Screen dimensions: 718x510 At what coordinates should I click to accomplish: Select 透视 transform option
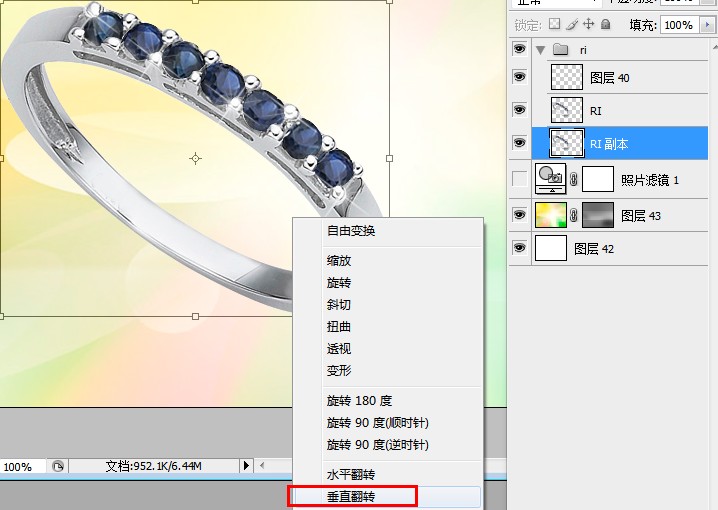pyautogui.click(x=339, y=349)
